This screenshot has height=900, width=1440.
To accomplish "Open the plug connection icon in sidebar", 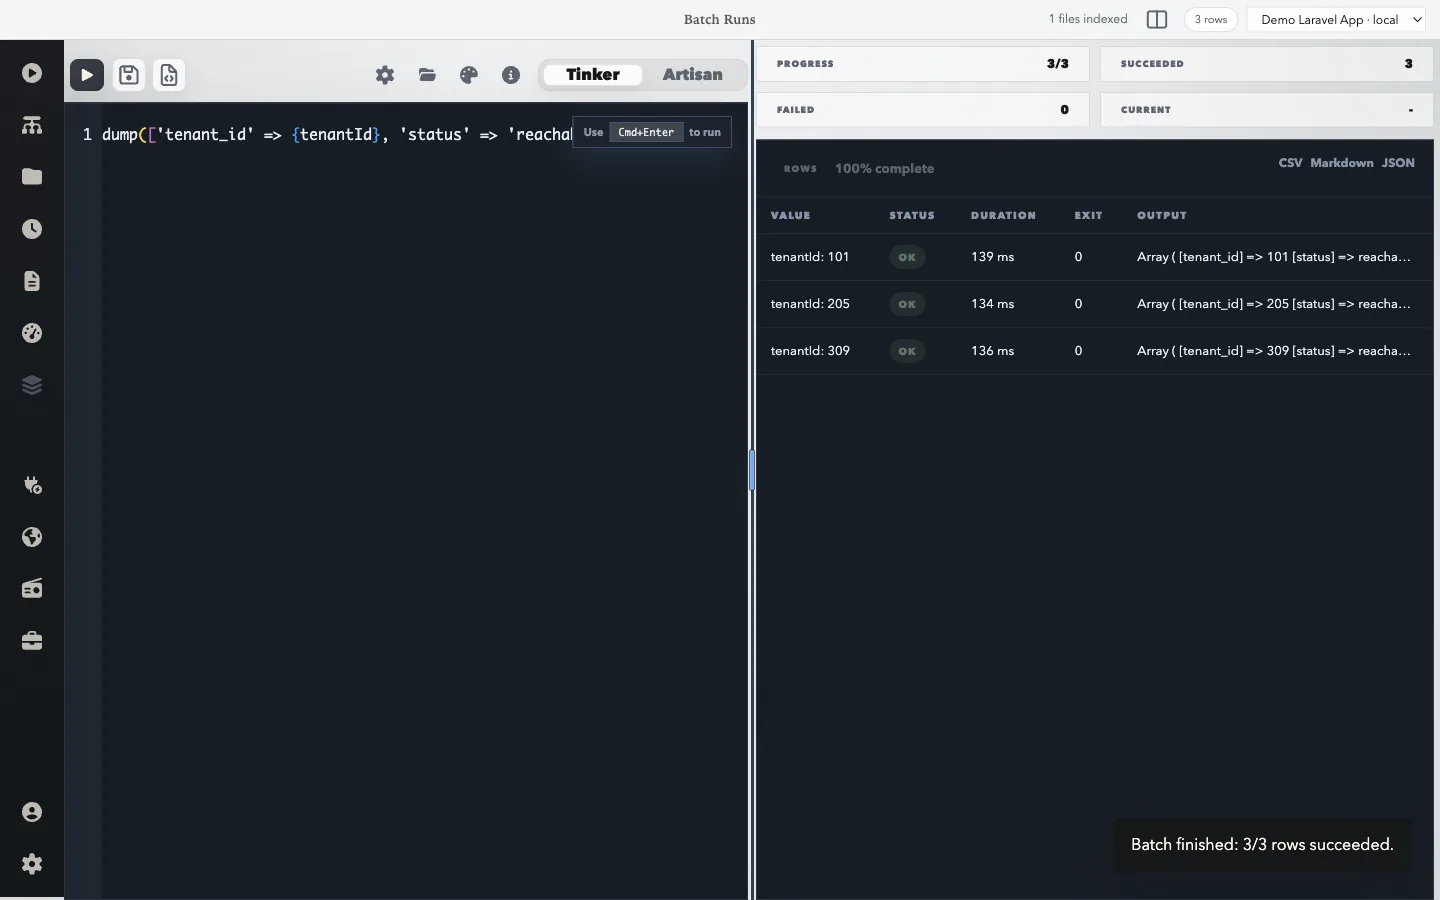I will [32, 485].
